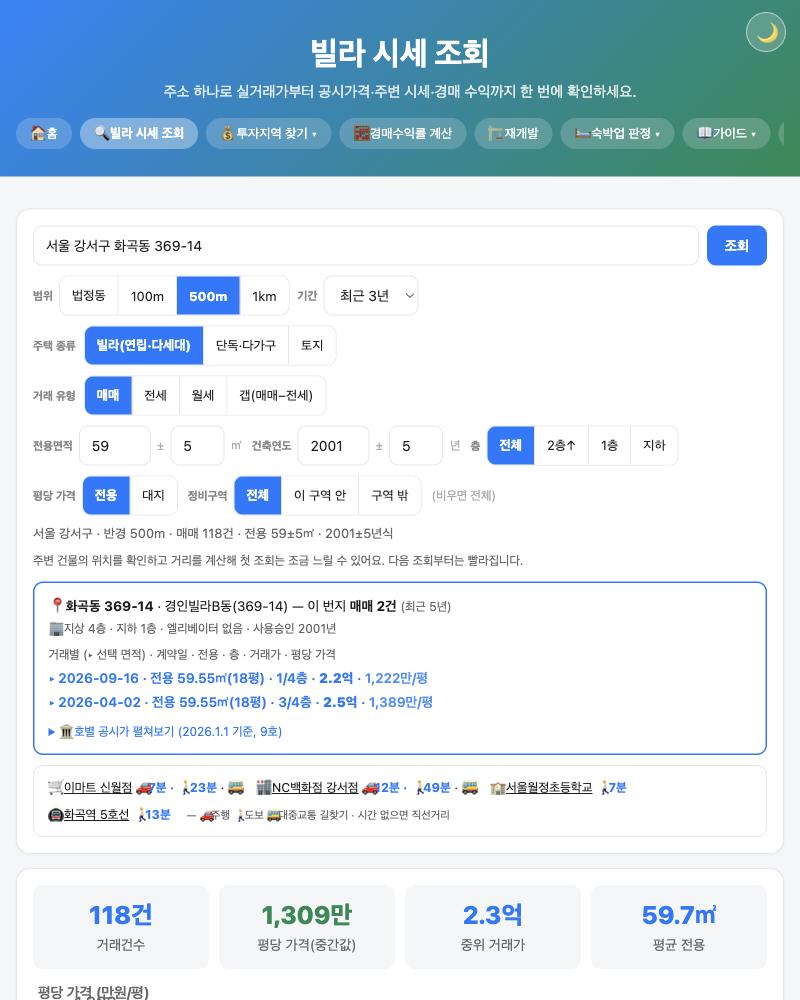Viewport: 800px width, 1000px height.
Task: Click the 건축연도 tolerance field
Action: (x=415, y=446)
